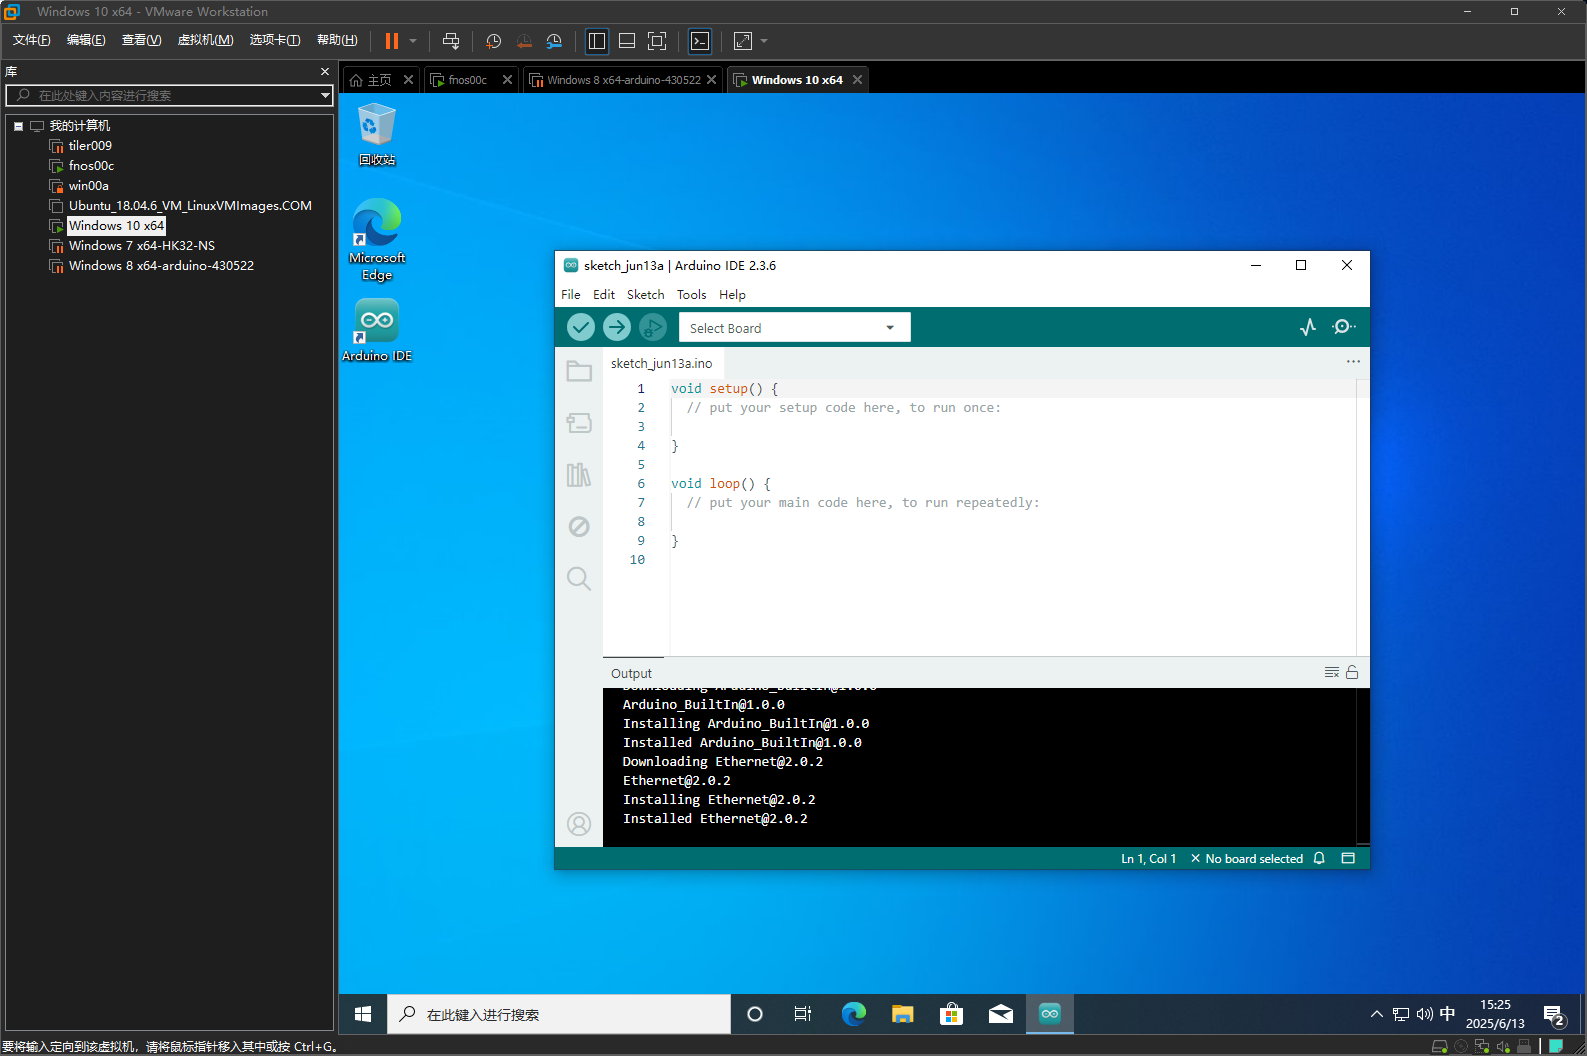Open the Arduino File menu
This screenshot has height=1056, width=1587.
tap(571, 294)
